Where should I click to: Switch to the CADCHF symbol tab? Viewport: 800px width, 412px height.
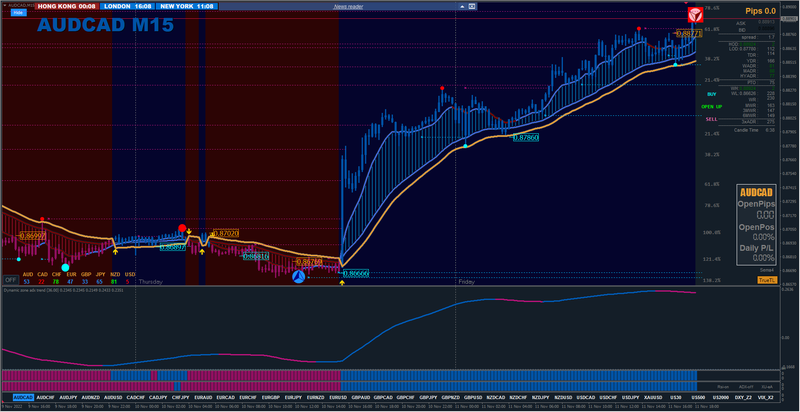point(136,397)
